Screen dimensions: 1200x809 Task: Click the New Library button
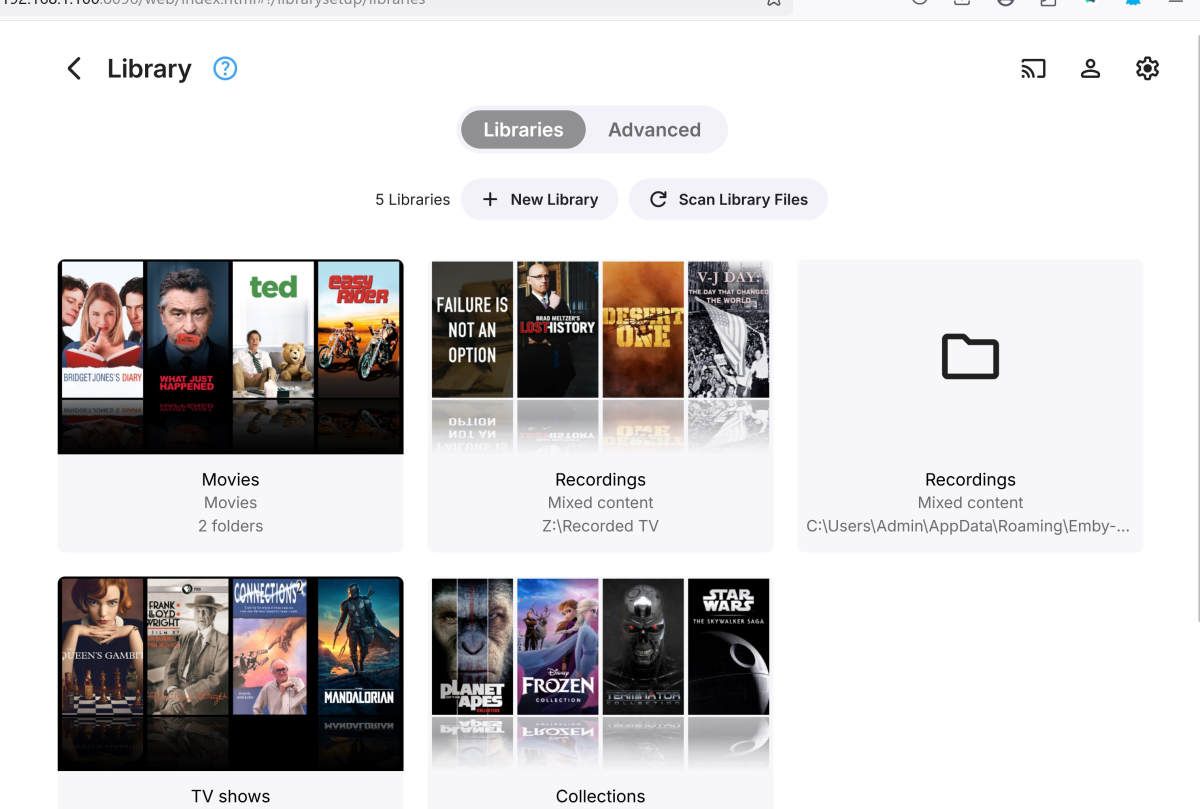[539, 199]
